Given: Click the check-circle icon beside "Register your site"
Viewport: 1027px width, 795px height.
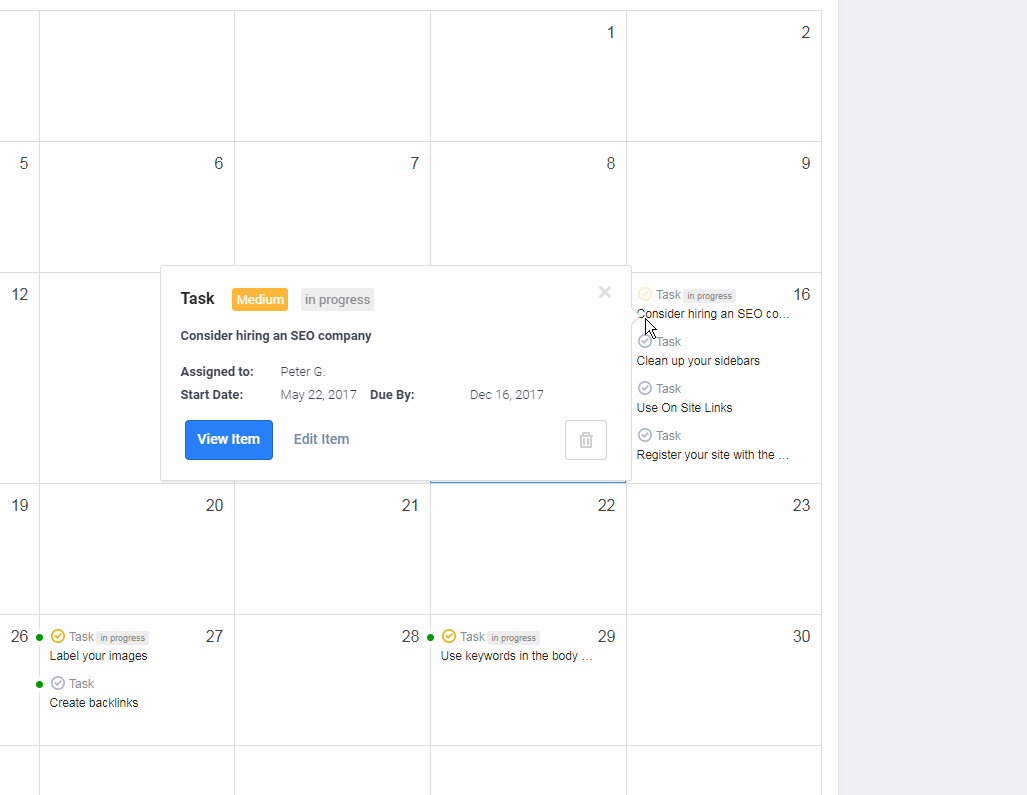Looking at the screenshot, I should (x=645, y=435).
